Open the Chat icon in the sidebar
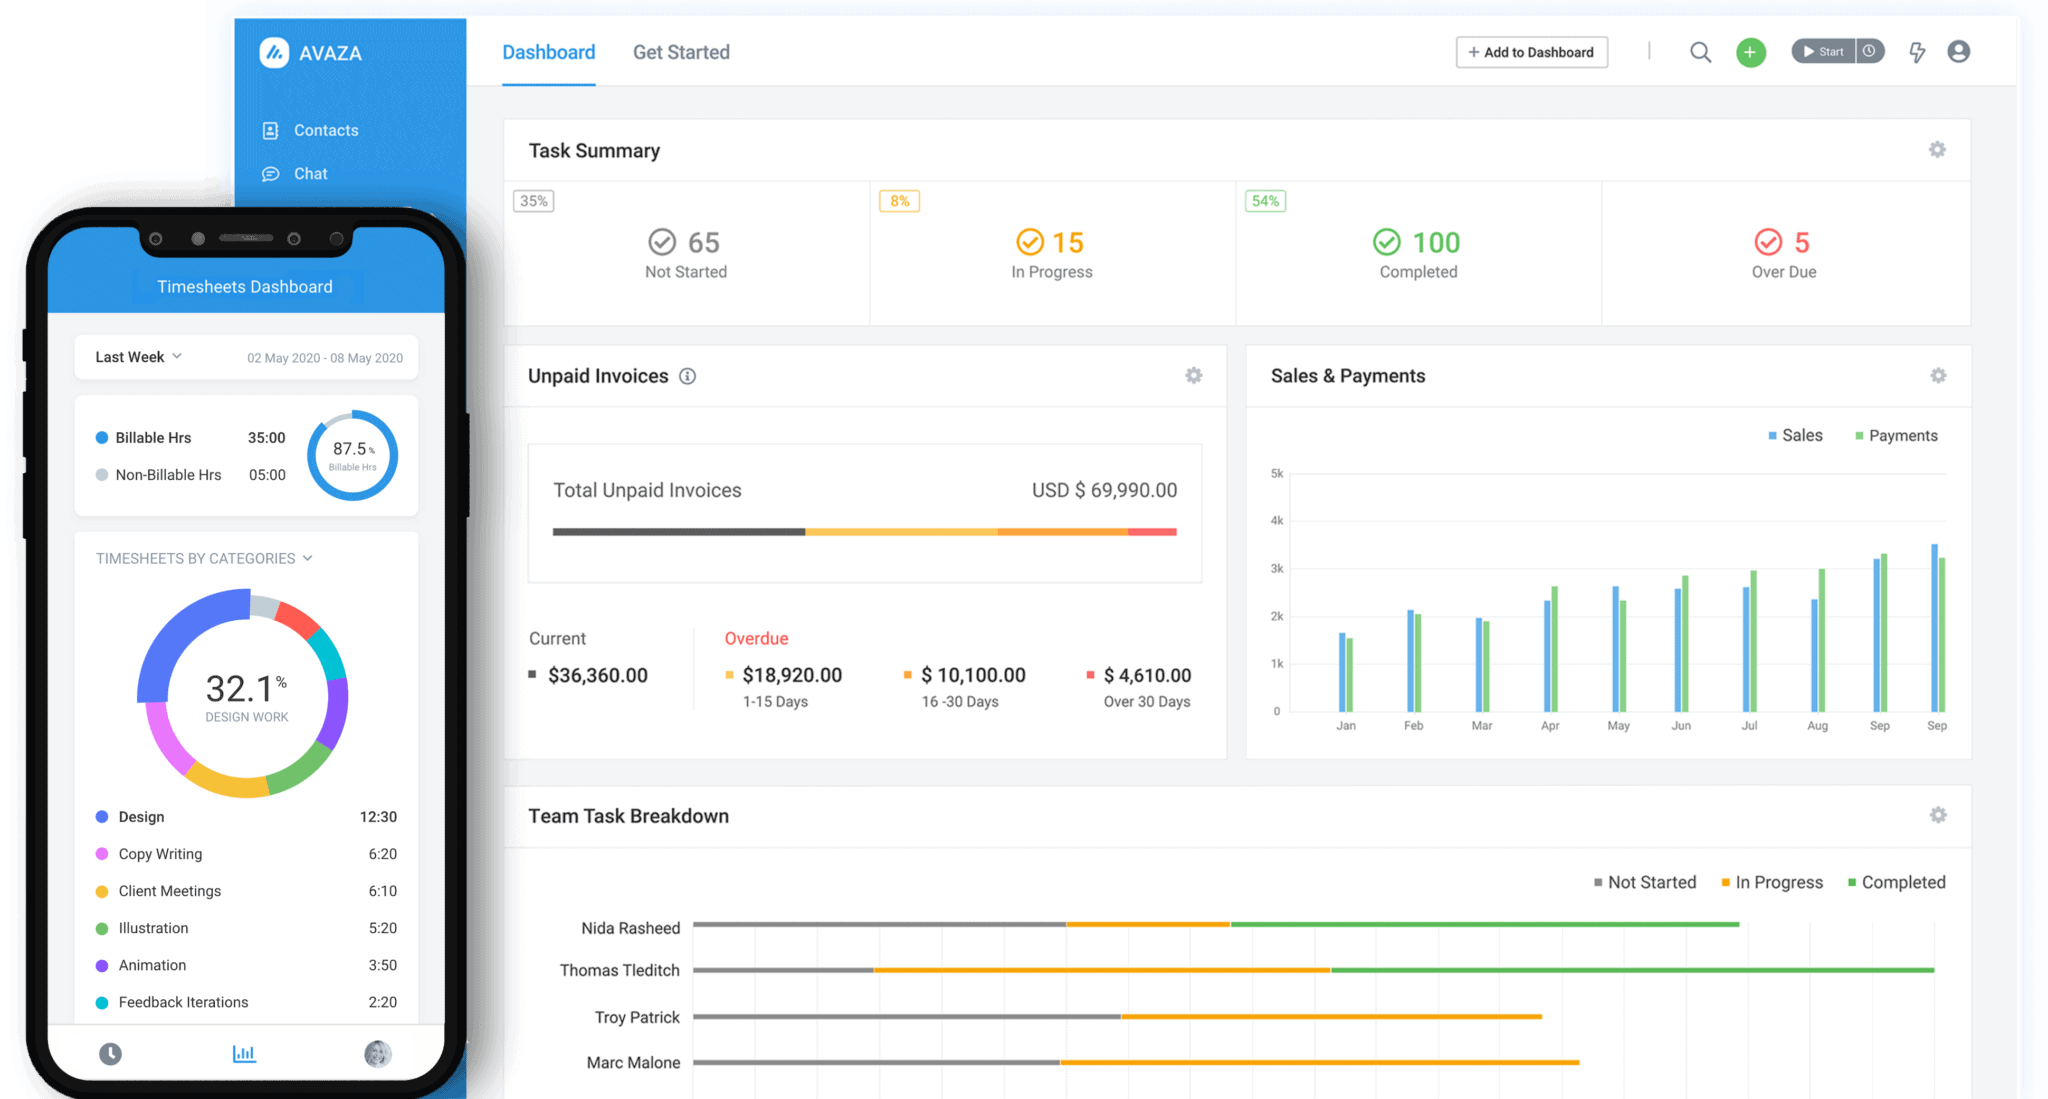 pos(270,173)
